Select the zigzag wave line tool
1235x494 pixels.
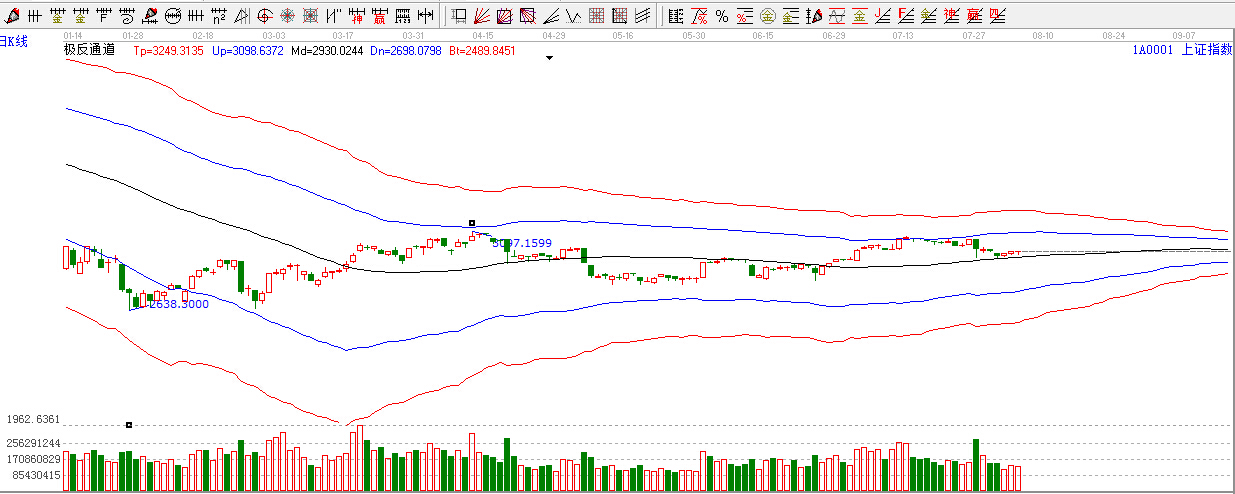pyautogui.click(x=572, y=16)
